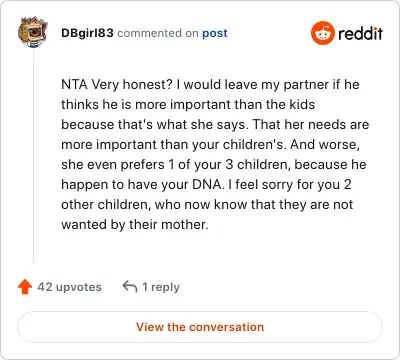The image size is (400, 360).
Task: Click the line "more important than your children's"
Action: point(210,144)
